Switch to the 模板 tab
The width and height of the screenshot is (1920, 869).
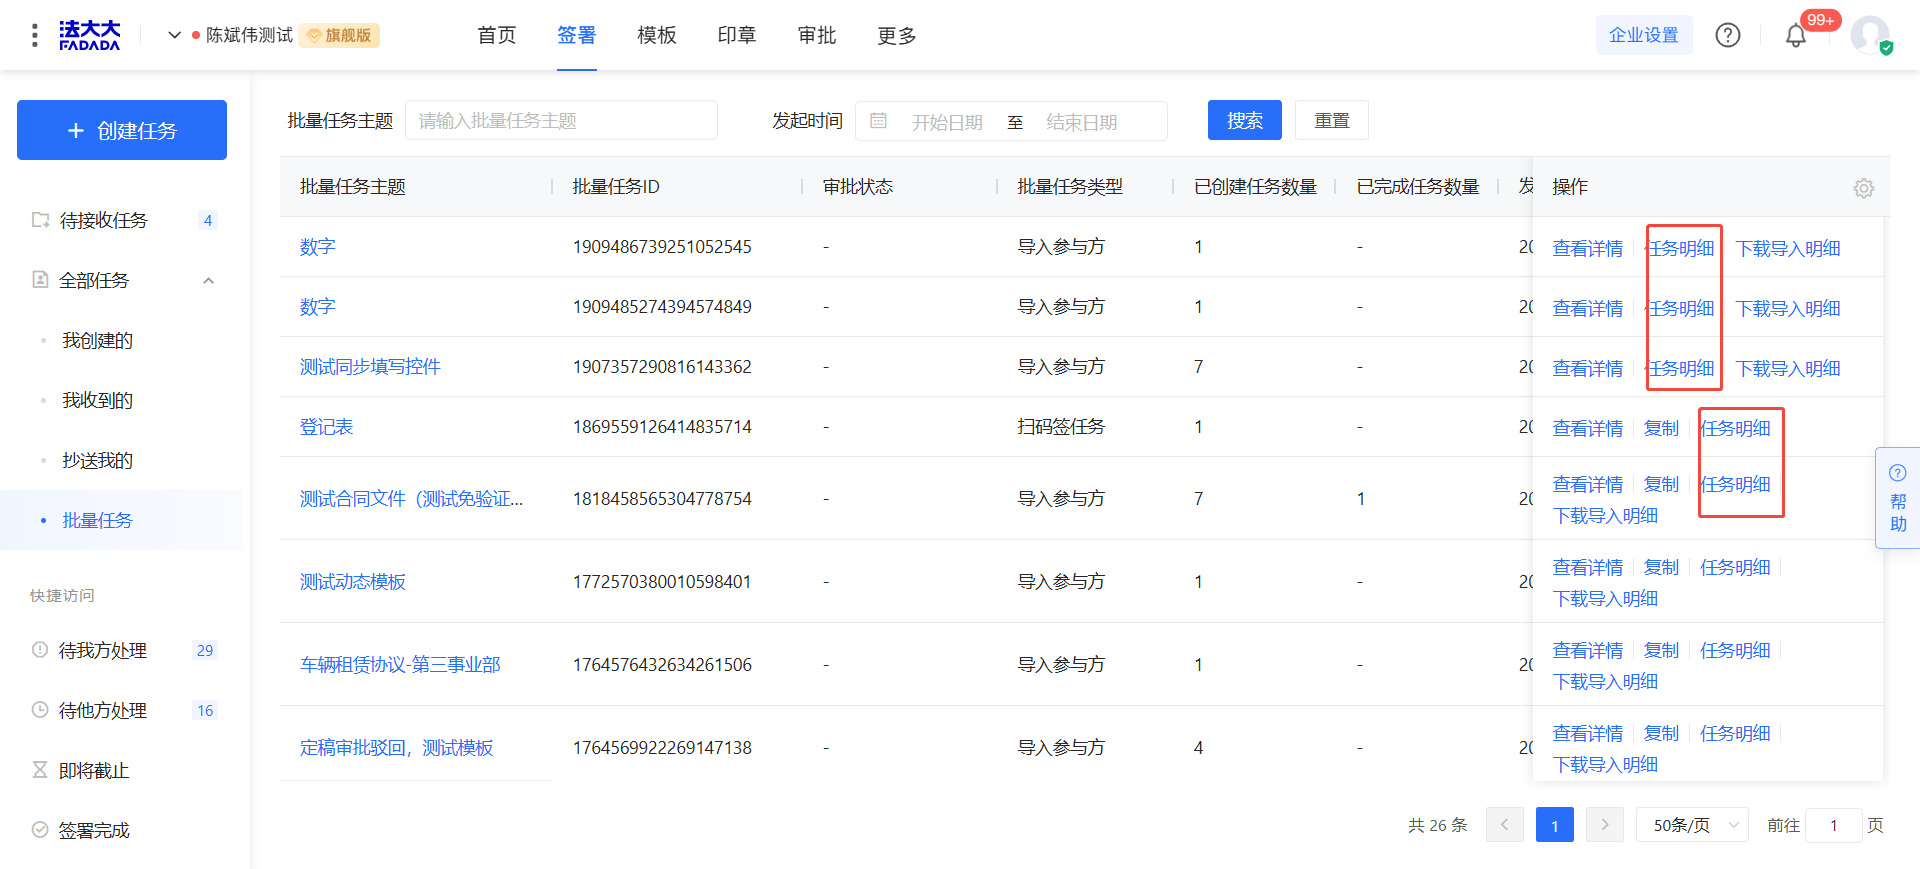656,36
